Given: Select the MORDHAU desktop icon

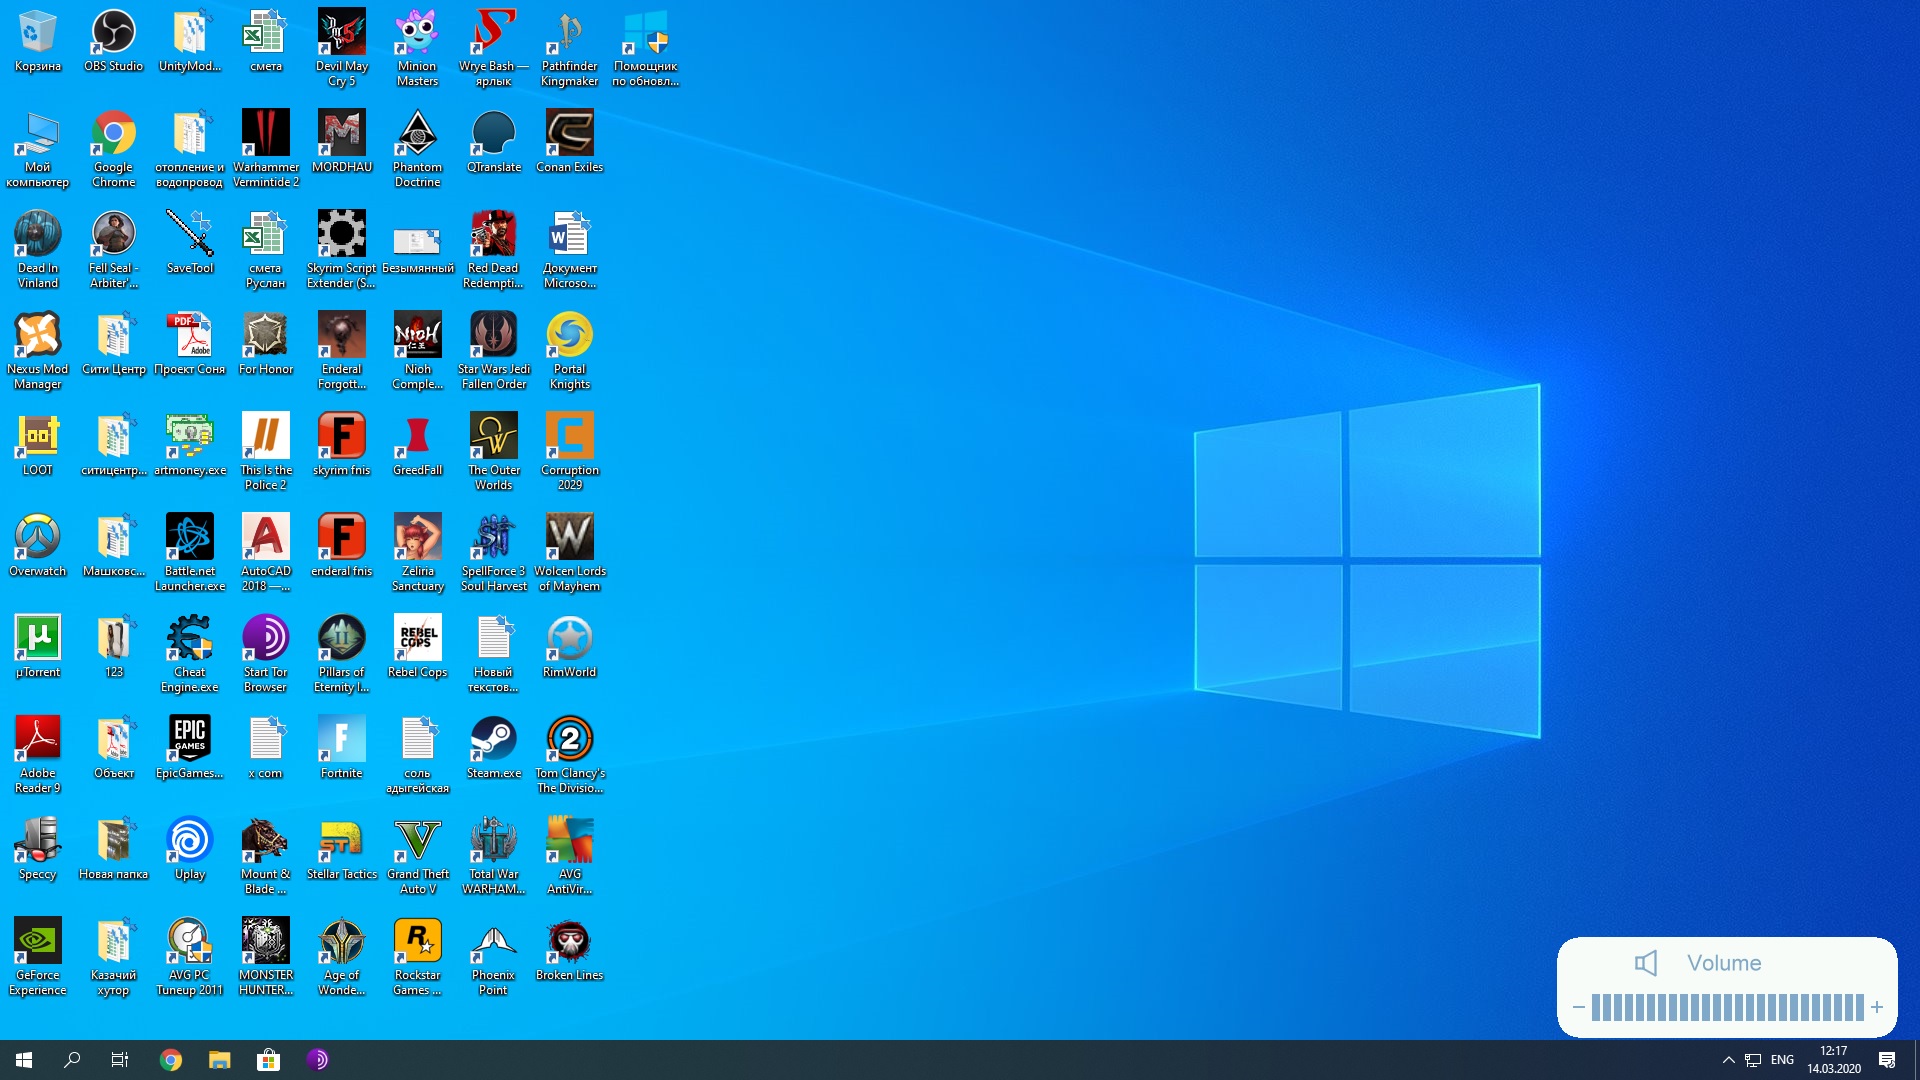Looking at the screenshot, I should click(341, 142).
